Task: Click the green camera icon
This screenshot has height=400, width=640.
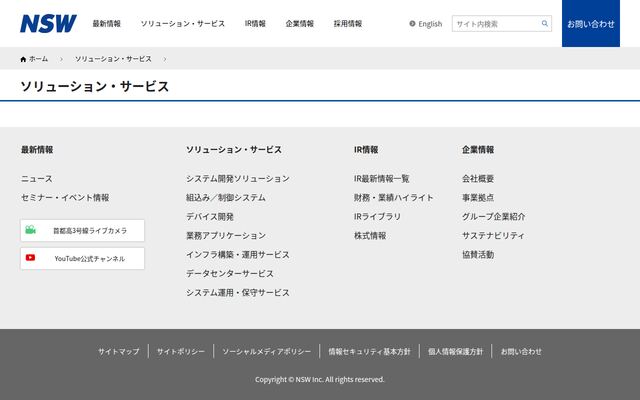Action: tap(31, 230)
